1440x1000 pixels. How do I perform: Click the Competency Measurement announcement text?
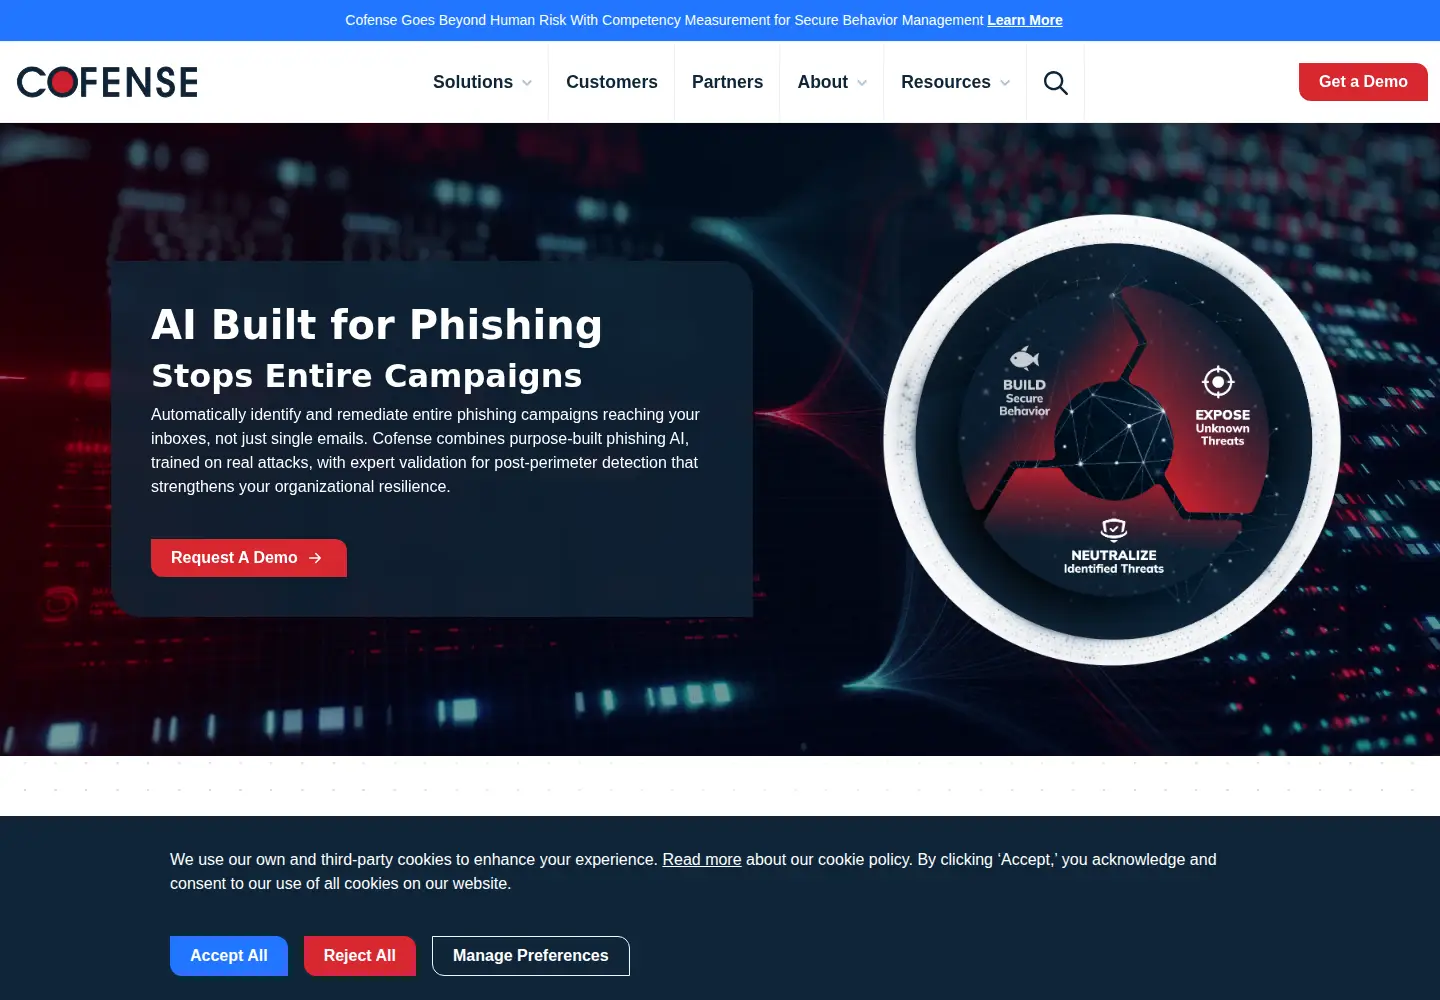664,20
